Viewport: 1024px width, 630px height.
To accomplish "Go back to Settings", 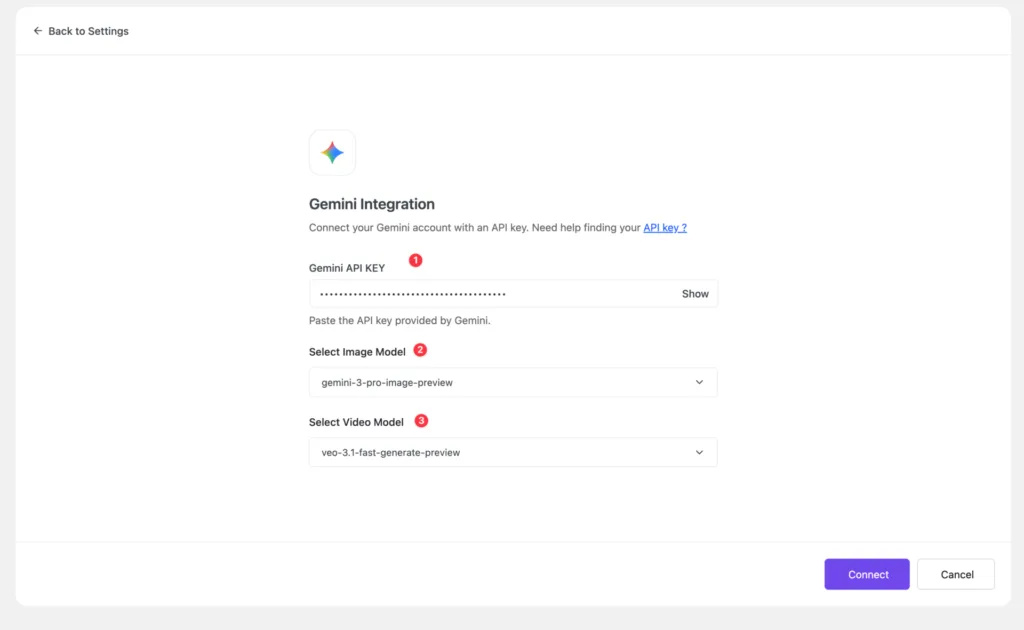I will click(x=81, y=31).
